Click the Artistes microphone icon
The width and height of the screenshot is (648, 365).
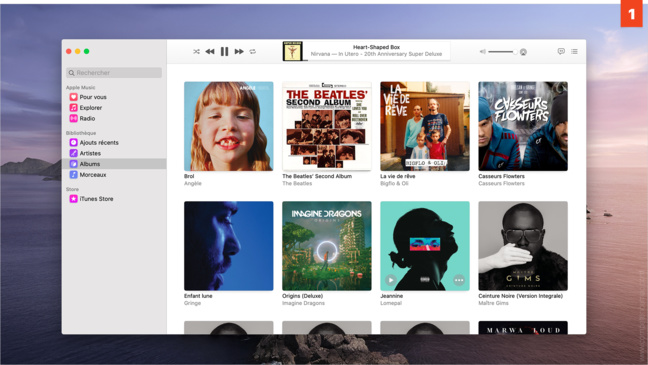click(73, 153)
